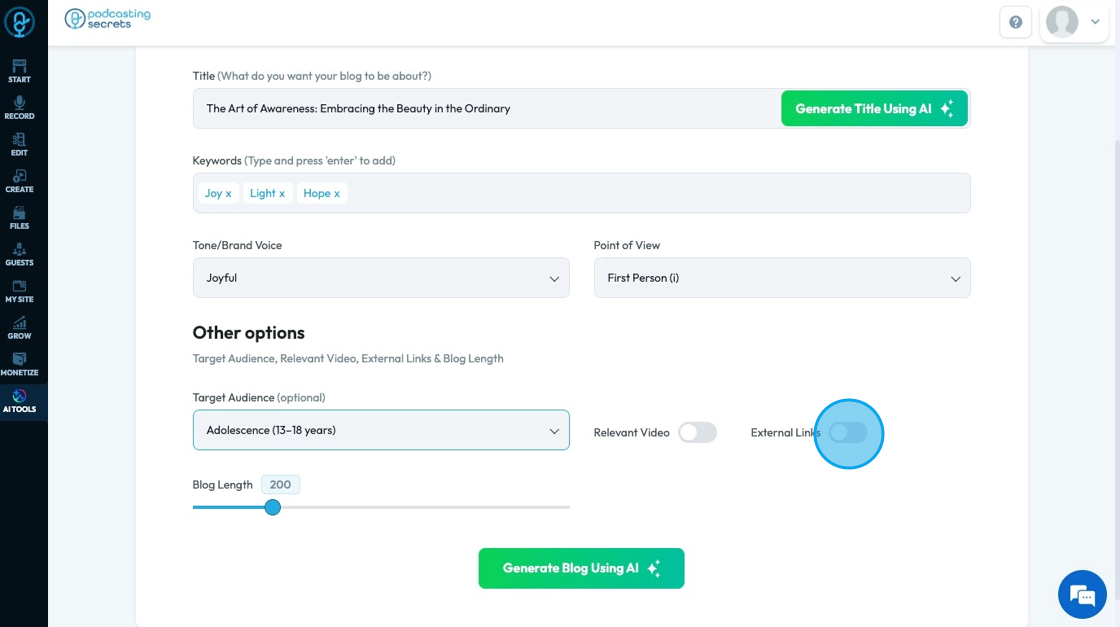The width and height of the screenshot is (1120, 627).
Task: Open the GROW sidebar icon
Action: 19,327
